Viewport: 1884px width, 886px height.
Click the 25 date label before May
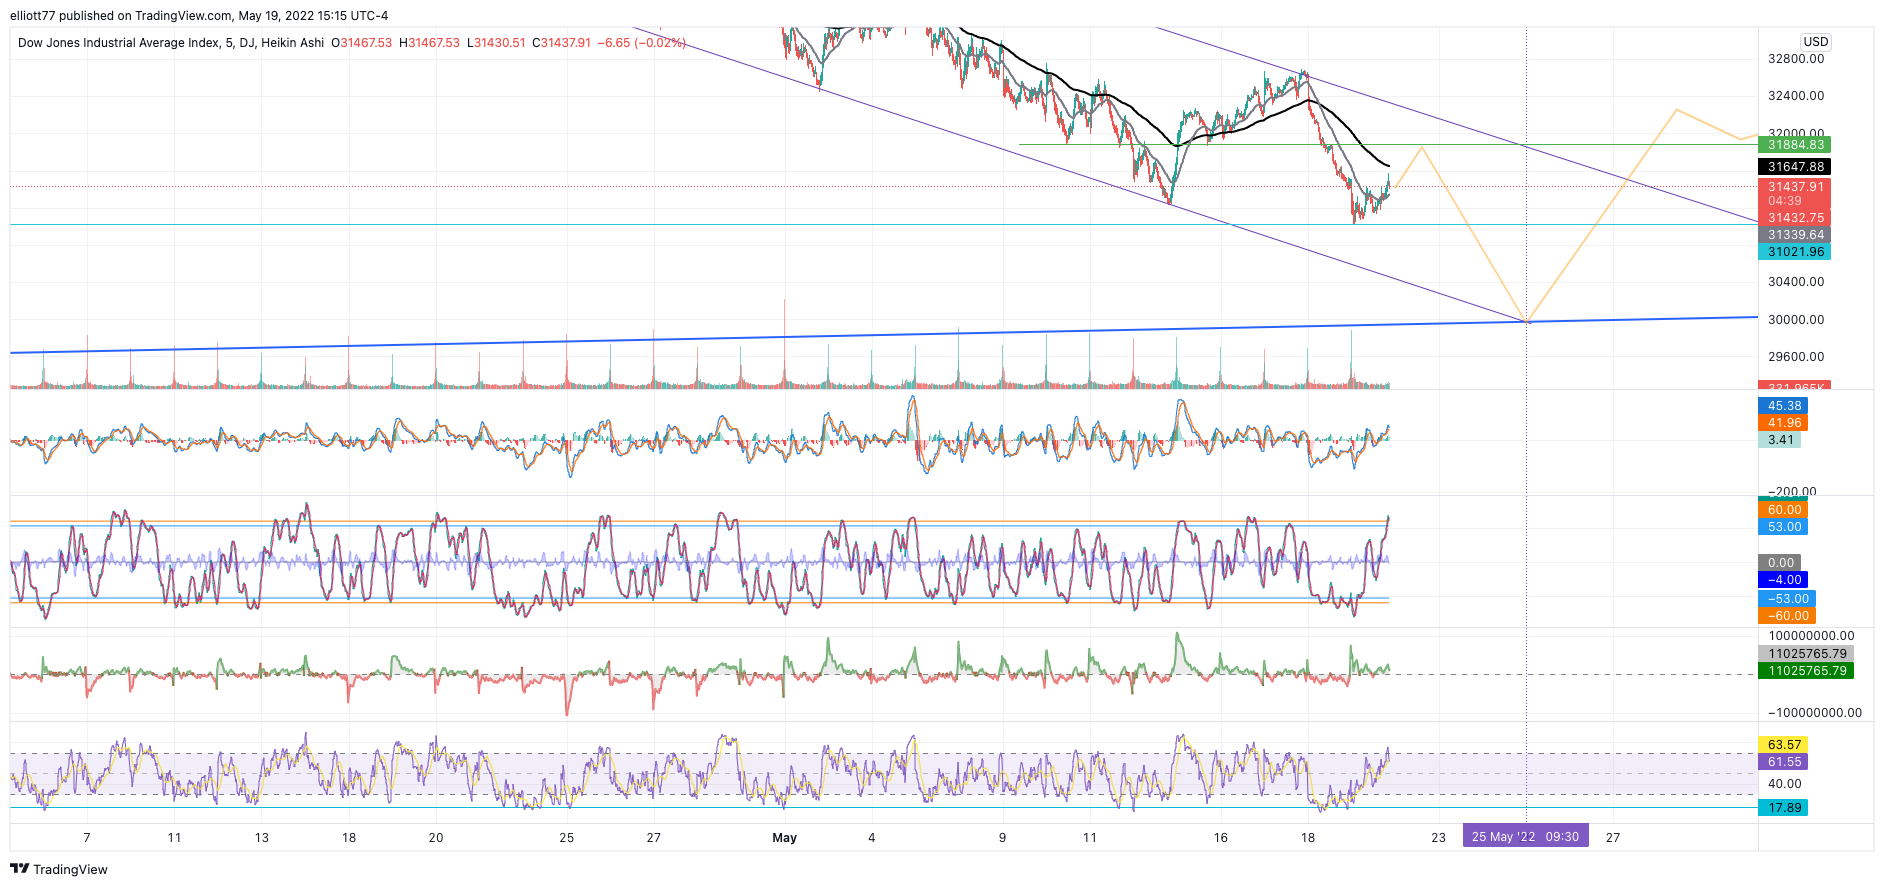[567, 838]
